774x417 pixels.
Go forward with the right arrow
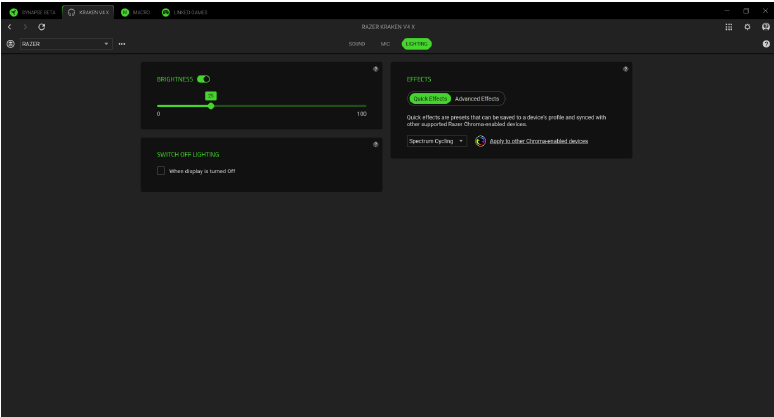(25, 27)
